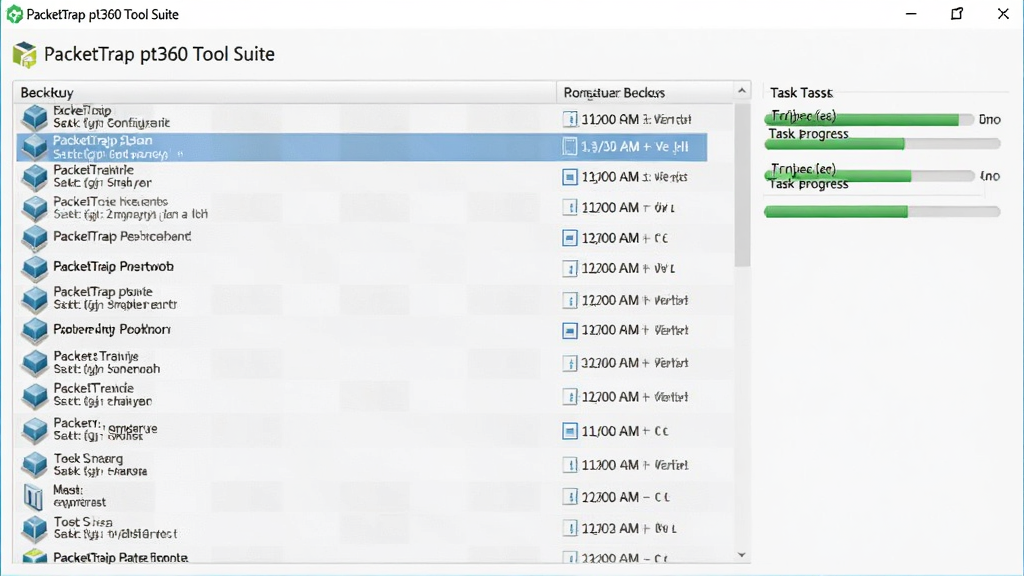
Task: Toggle the checkbox in Proberedny Pooknorı row
Action: 570,330
